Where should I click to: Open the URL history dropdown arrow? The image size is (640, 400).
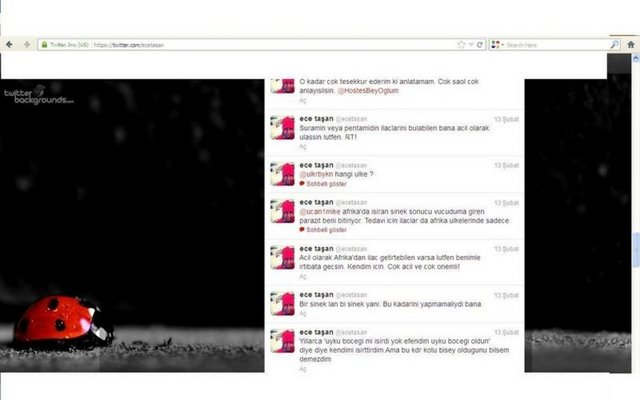click(x=471, y=45)
